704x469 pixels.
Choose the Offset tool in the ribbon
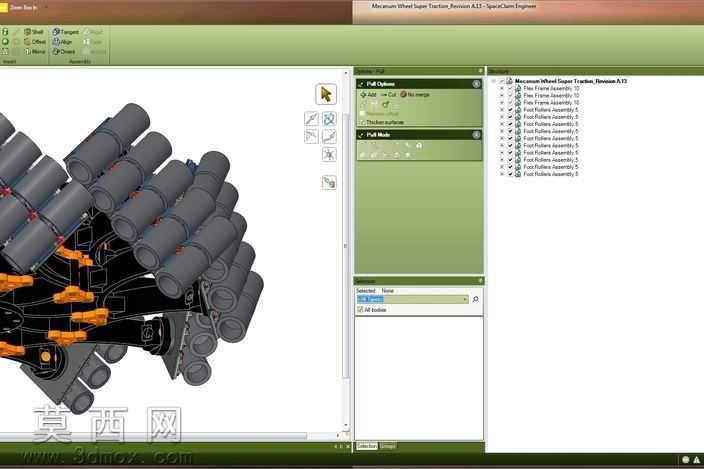click(35, 42)
